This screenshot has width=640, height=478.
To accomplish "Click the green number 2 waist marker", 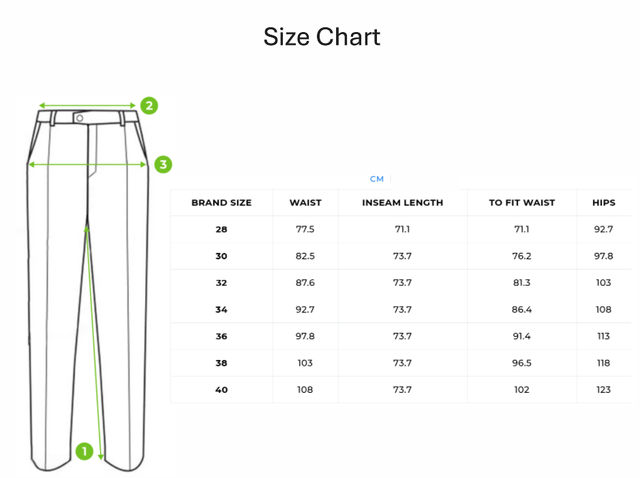I will pyautogui.click(x=148, y=105).
